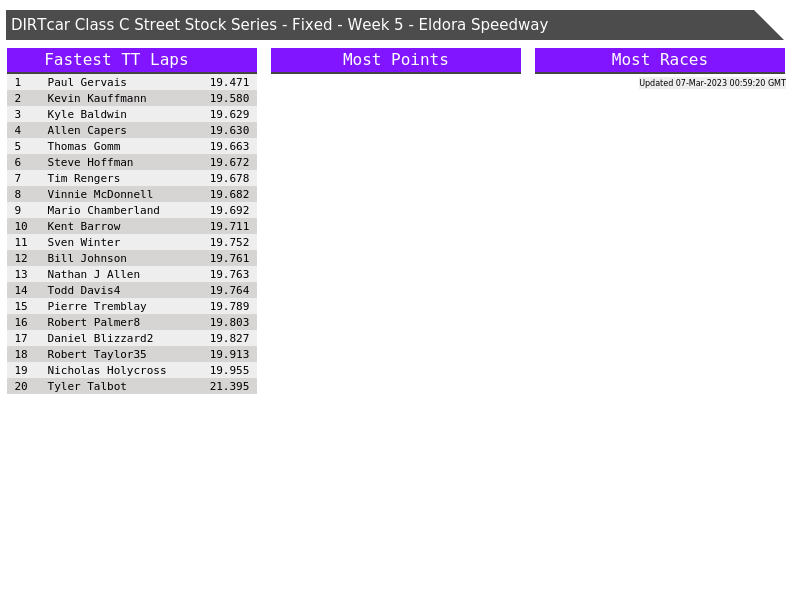Click Thomas Gomm's name
The width and height of the screenshot is (800, 600).
coord(84,146)
